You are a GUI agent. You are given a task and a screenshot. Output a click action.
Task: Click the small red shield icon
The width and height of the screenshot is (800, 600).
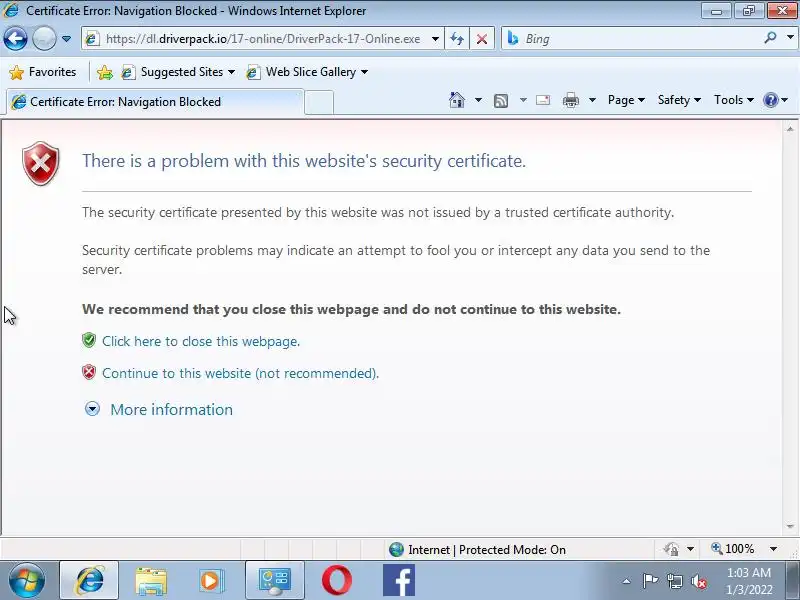coord(89,372)
